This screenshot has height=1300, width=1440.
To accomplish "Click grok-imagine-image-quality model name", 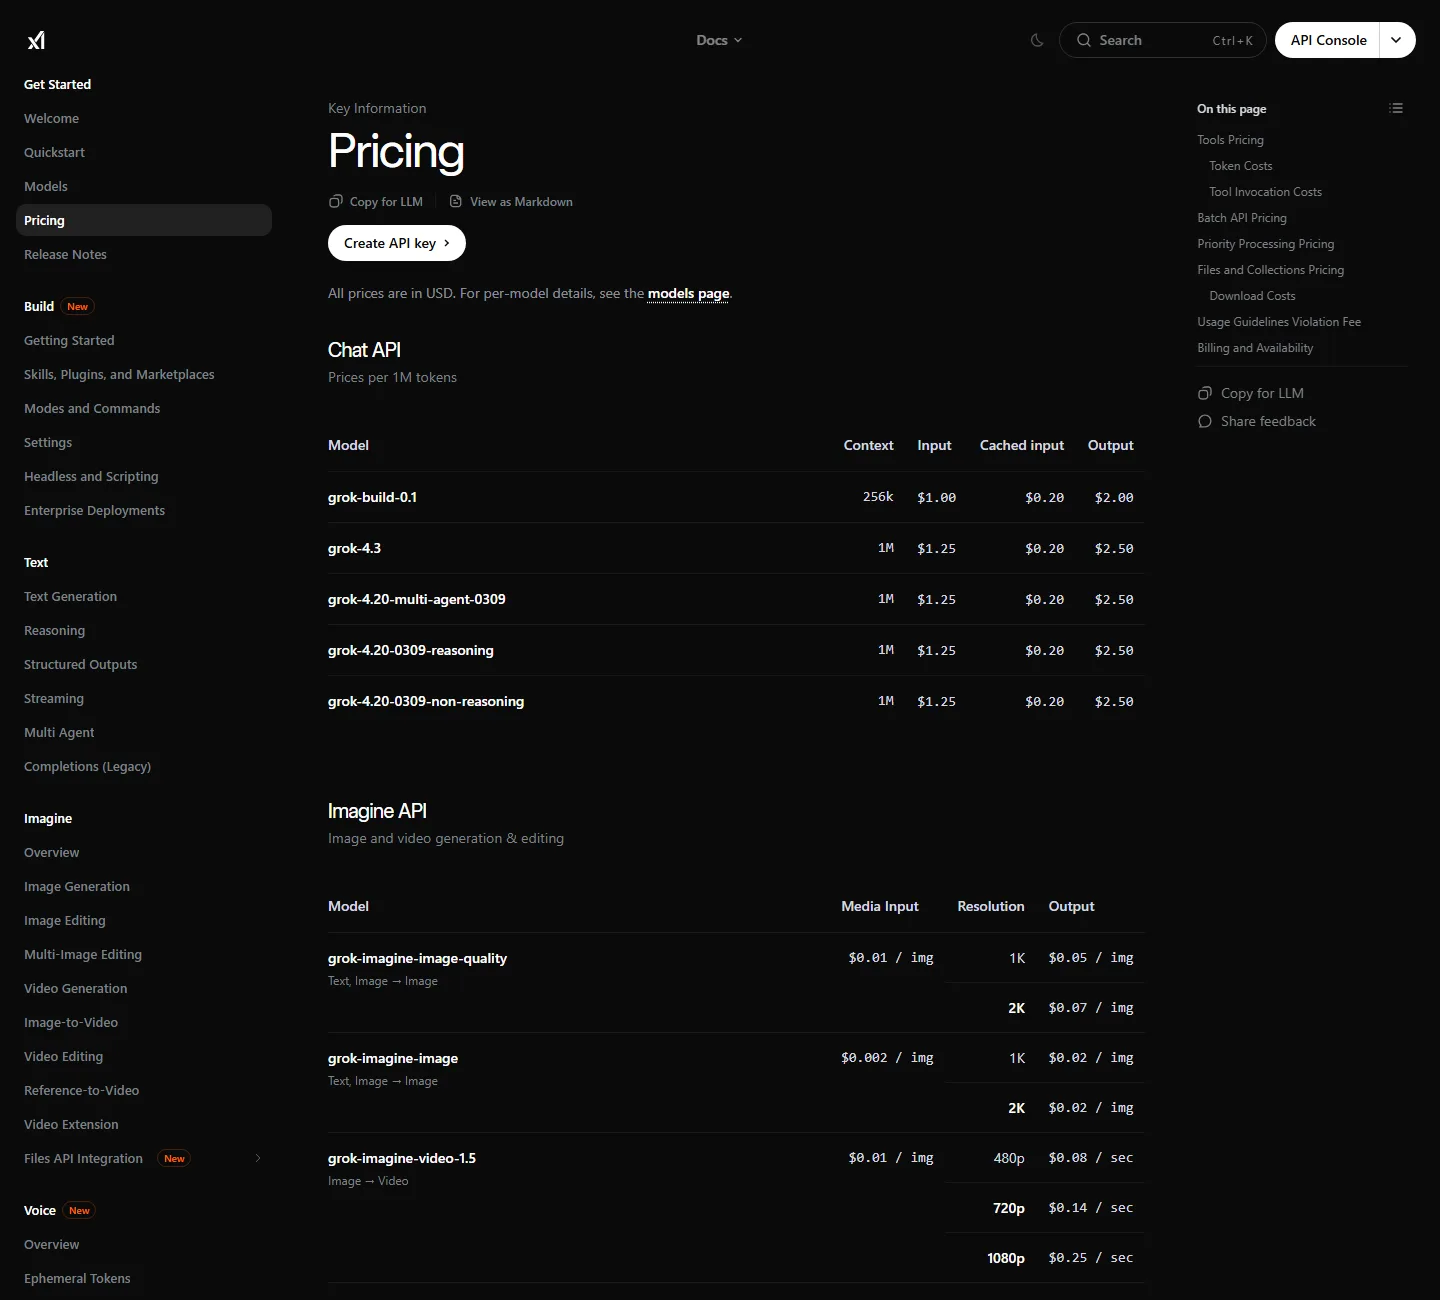I will point(417,958).
